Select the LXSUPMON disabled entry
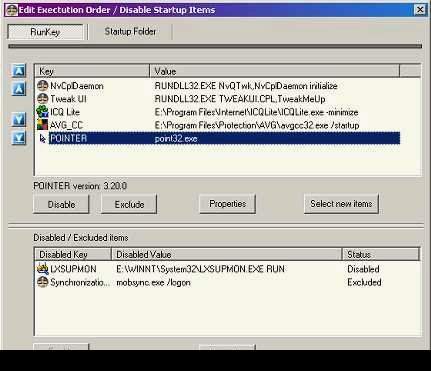The image size is (431, 371). click(73, 269)
